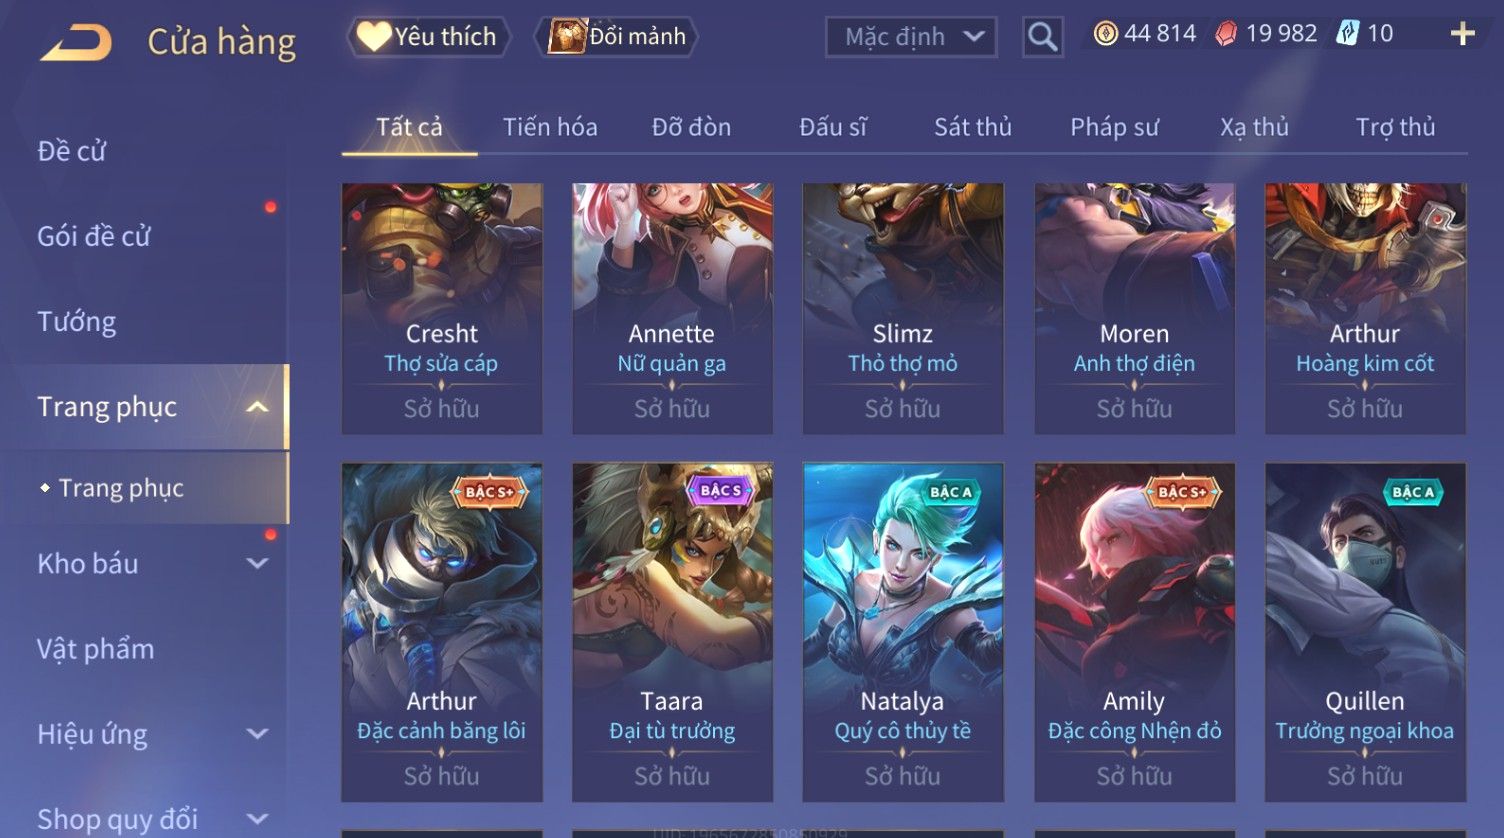Tap the gold coin balance icon

pos(1105,34)
